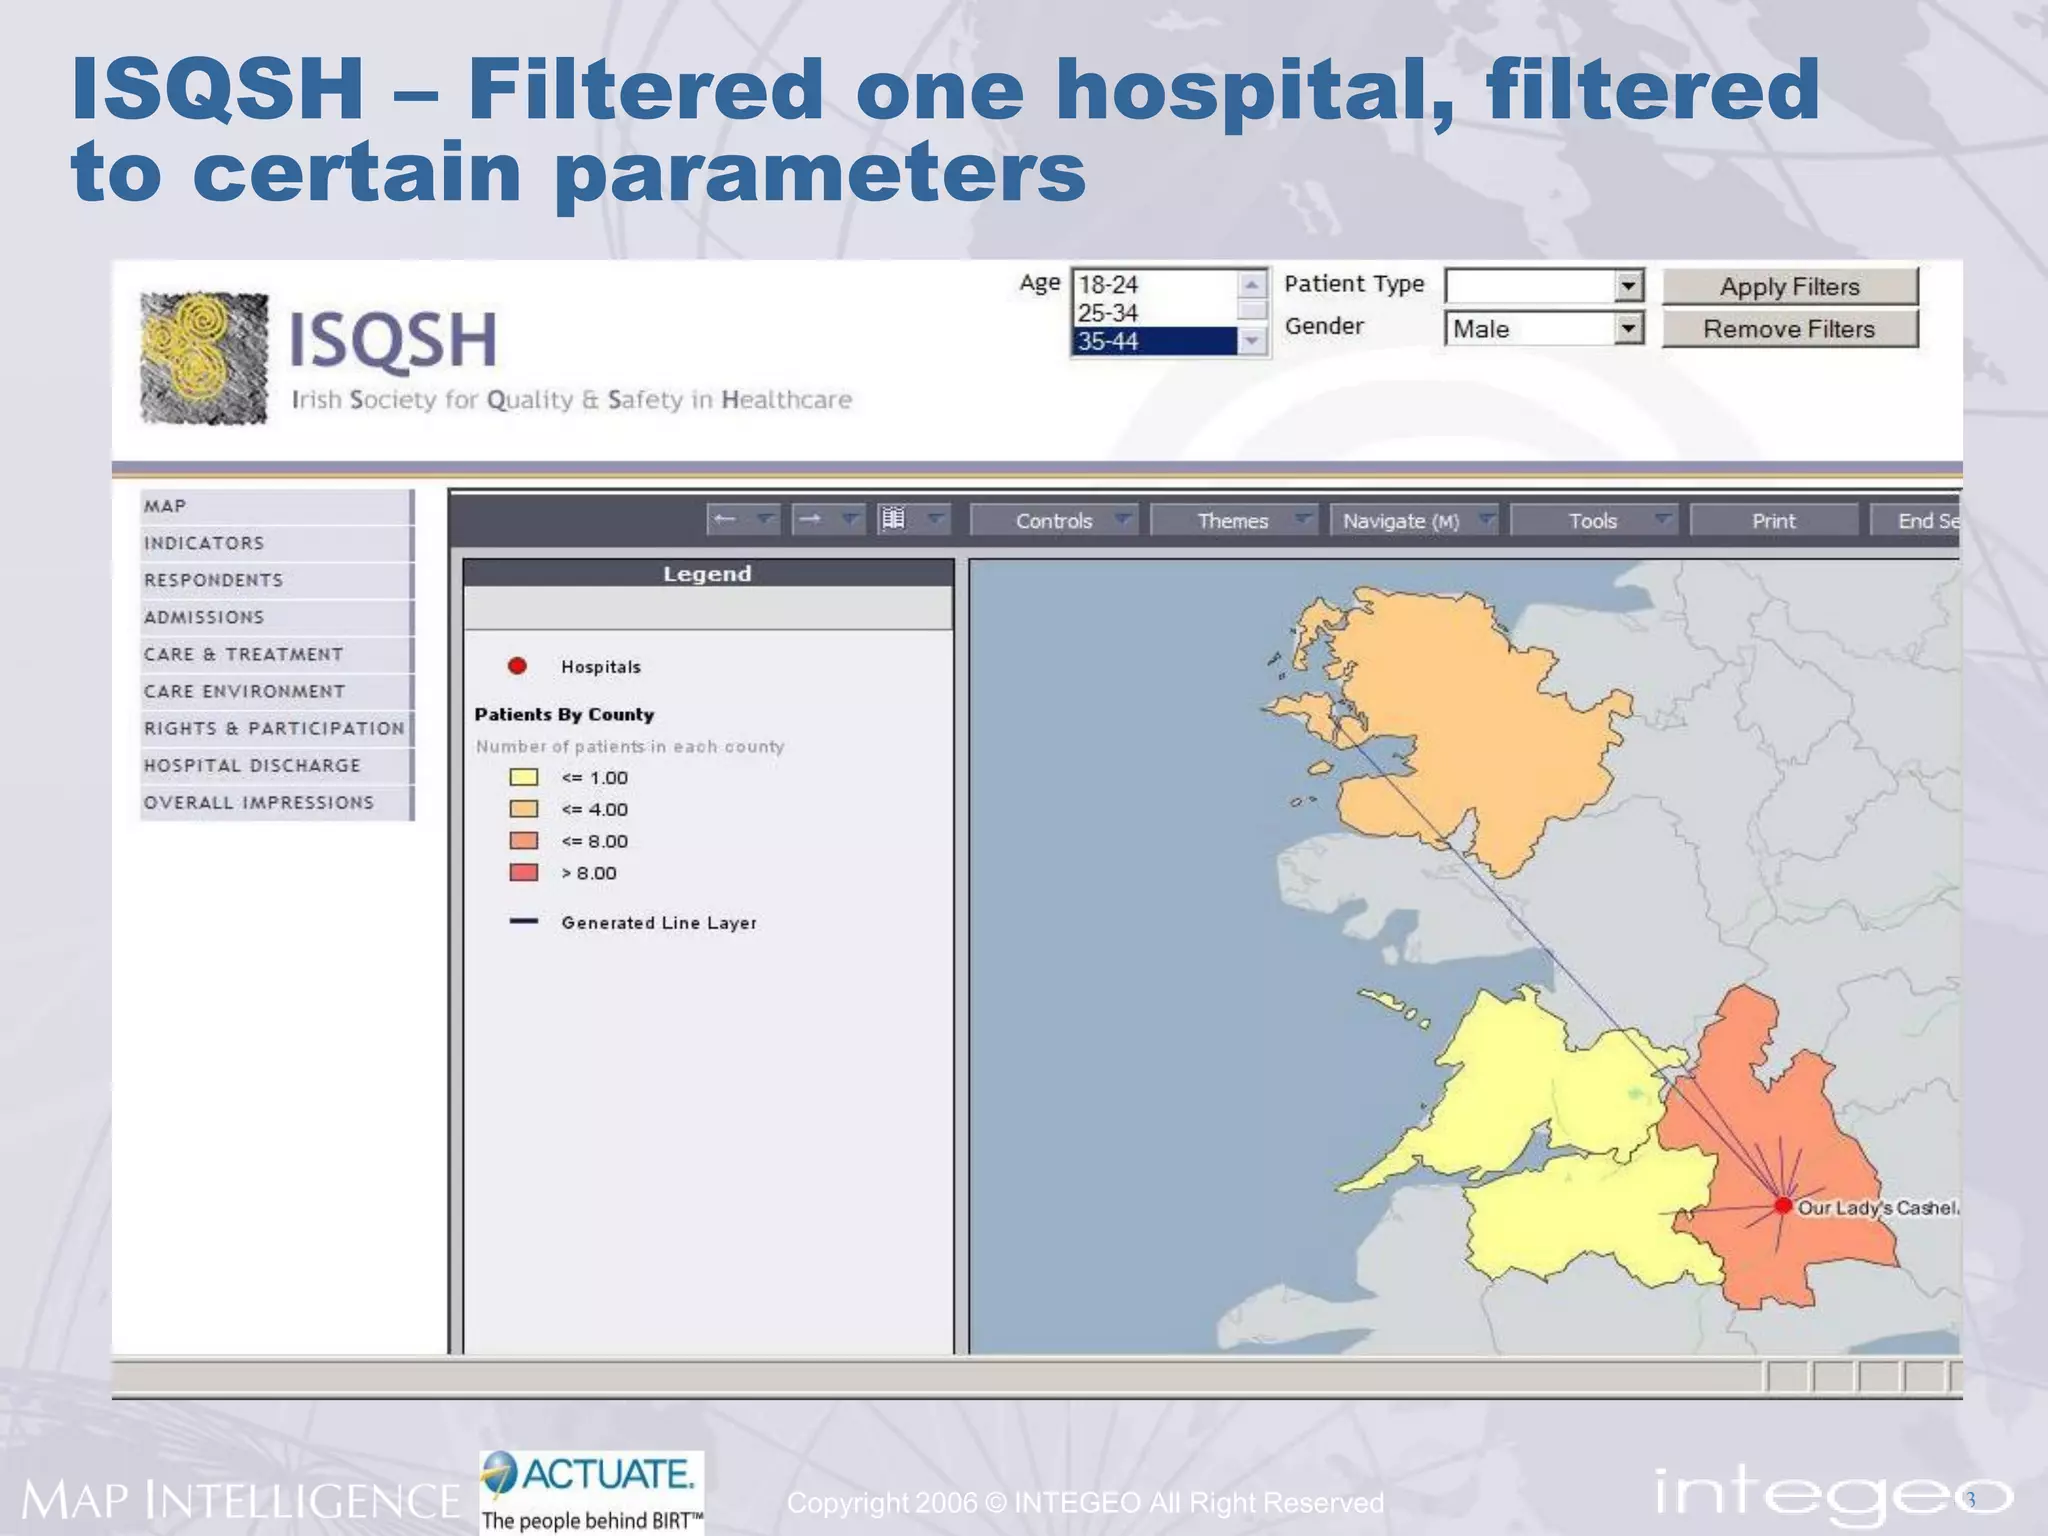Click Remove Filters button

1790,329
